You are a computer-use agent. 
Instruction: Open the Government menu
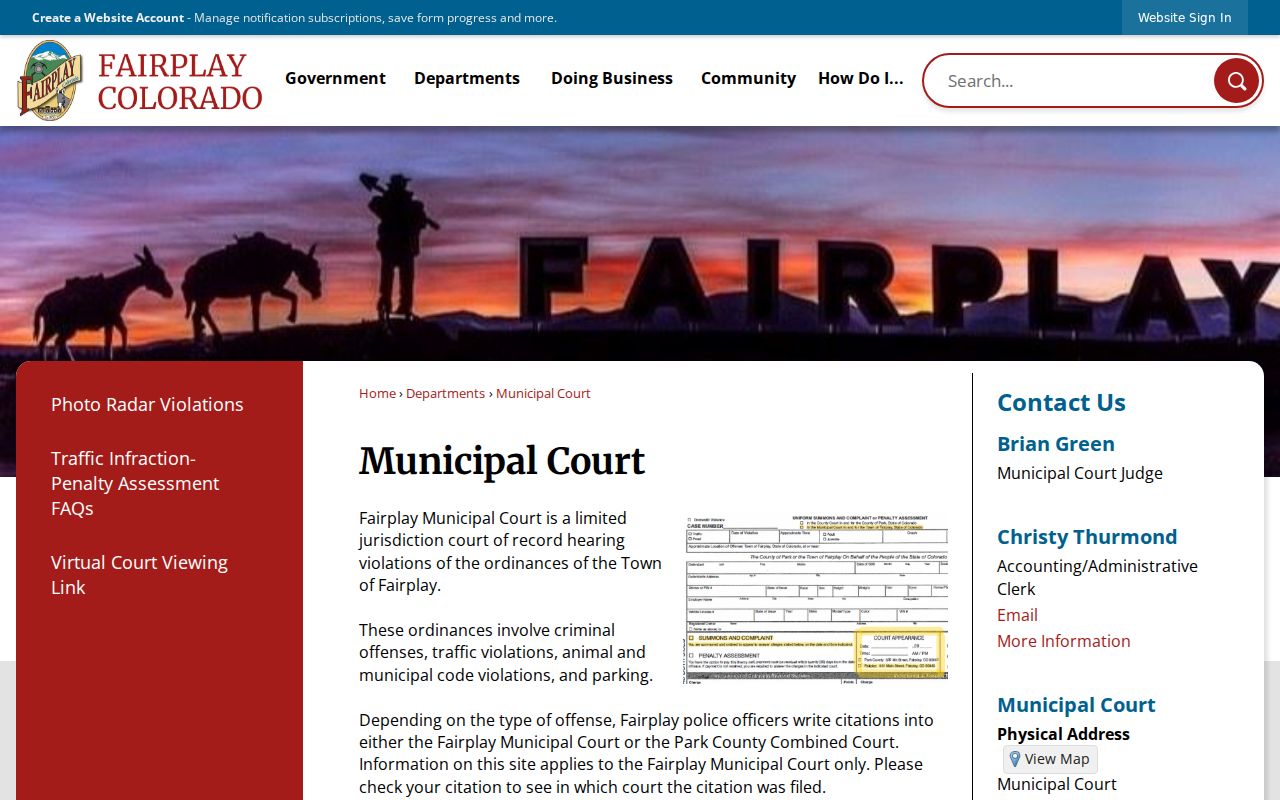[x=335, y=78]
